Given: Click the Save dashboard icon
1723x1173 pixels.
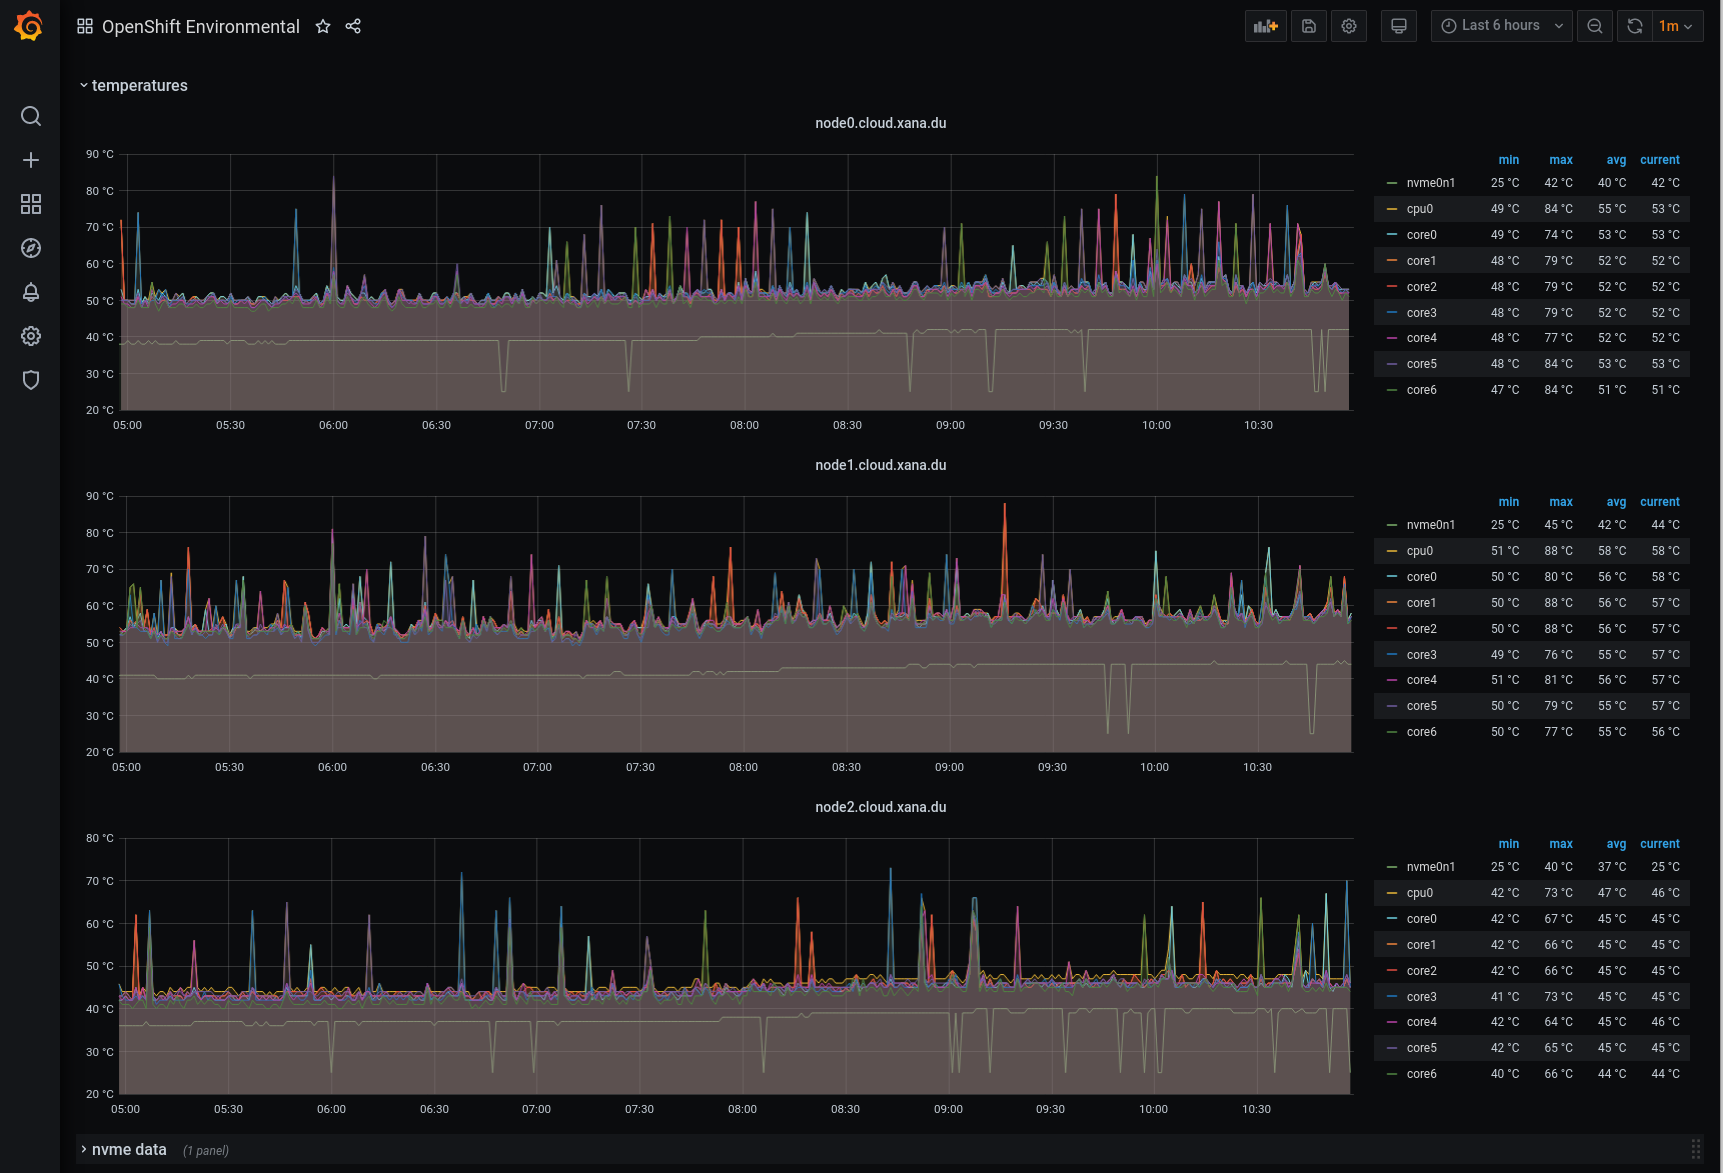Looking at the screenshot, I should [1309, 26].
